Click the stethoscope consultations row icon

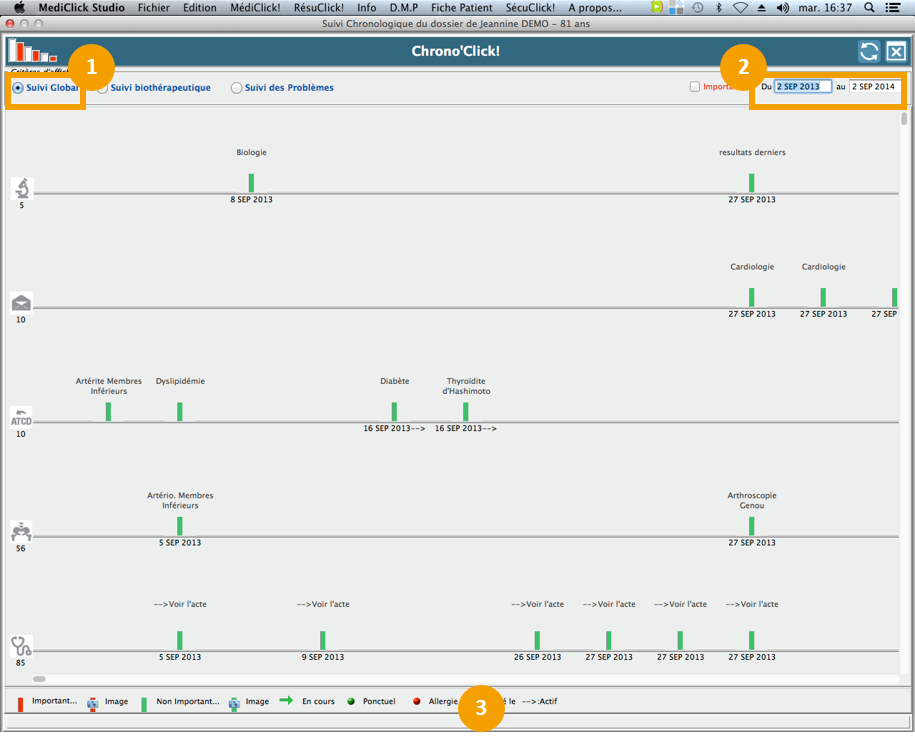pos(21,645)
